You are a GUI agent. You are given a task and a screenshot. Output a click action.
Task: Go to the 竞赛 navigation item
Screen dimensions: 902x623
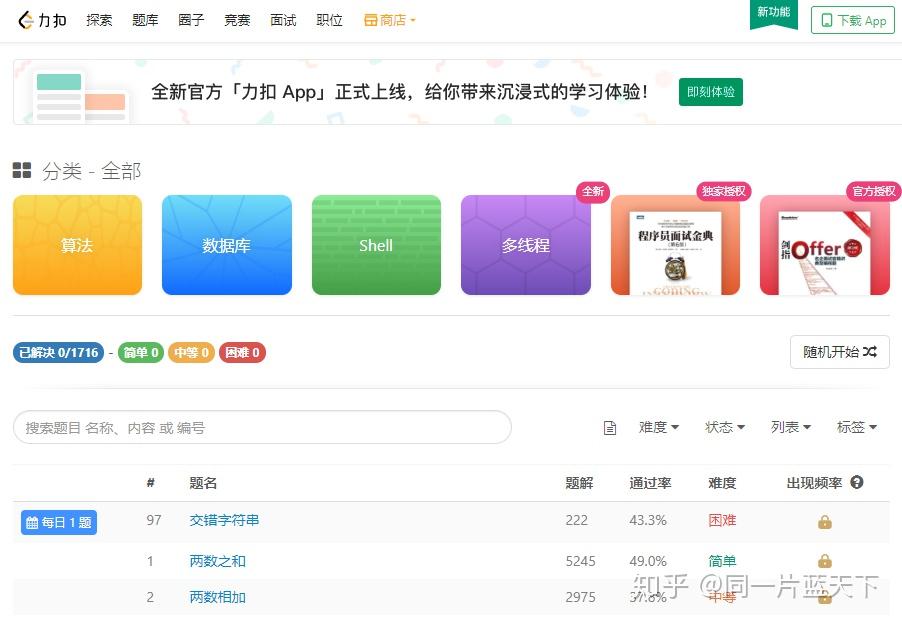click(x=237, y=20)
